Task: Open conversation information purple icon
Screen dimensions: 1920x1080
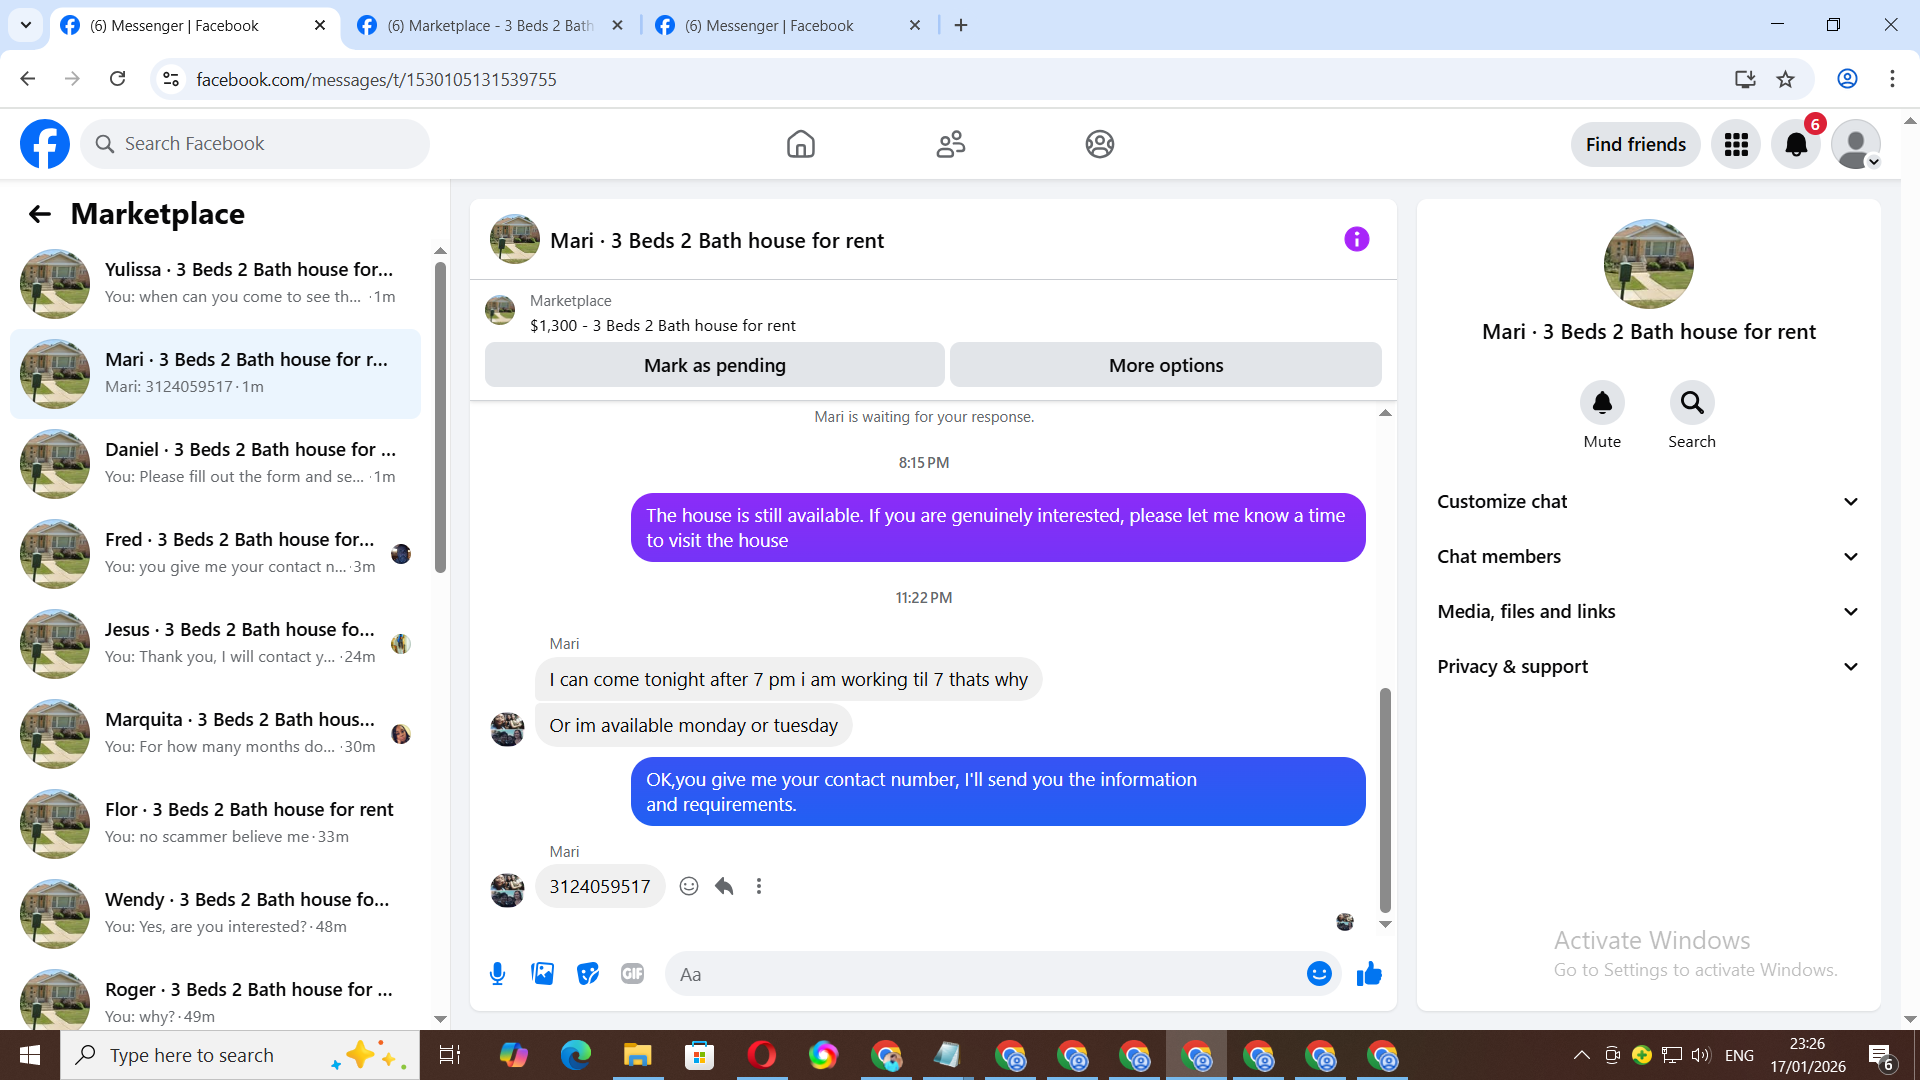Action: (x=1356, y=240)
